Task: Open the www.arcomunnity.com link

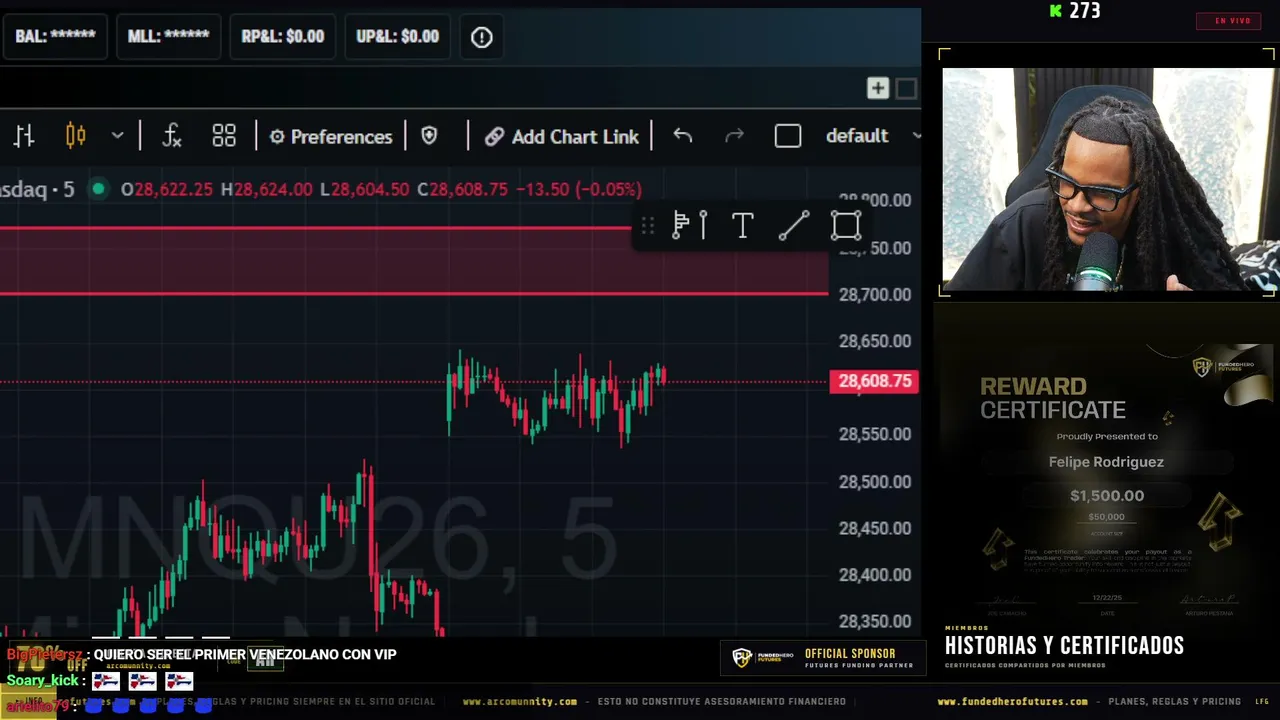Action: pyautogui.click(x=520, y=702)
